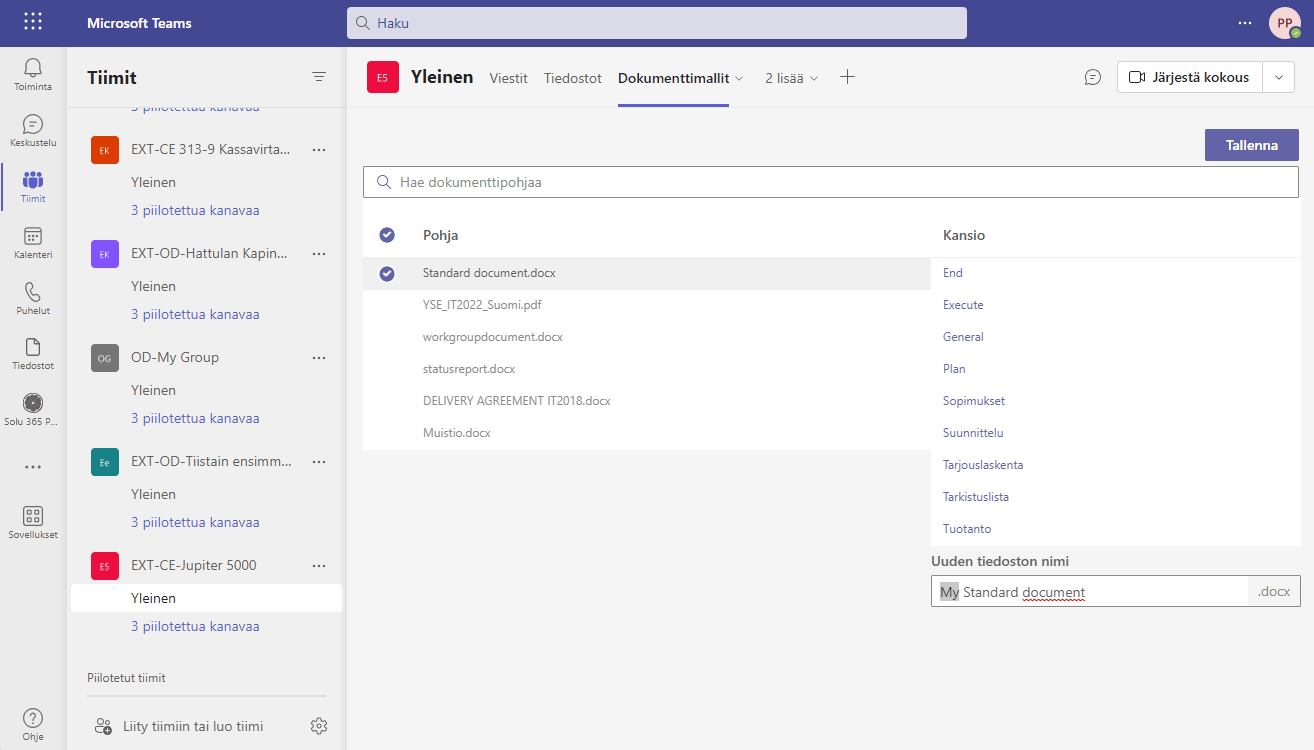
Task: Open more options for EXT-CE 313-9 Kassavirta team
Action: [319, 149]
